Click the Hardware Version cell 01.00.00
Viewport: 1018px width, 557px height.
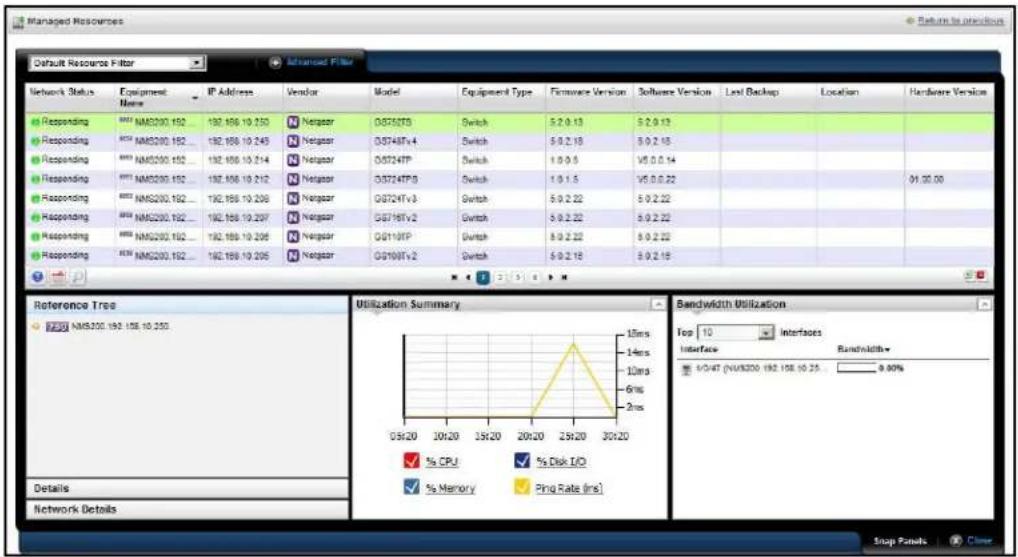tap(926, 179)
